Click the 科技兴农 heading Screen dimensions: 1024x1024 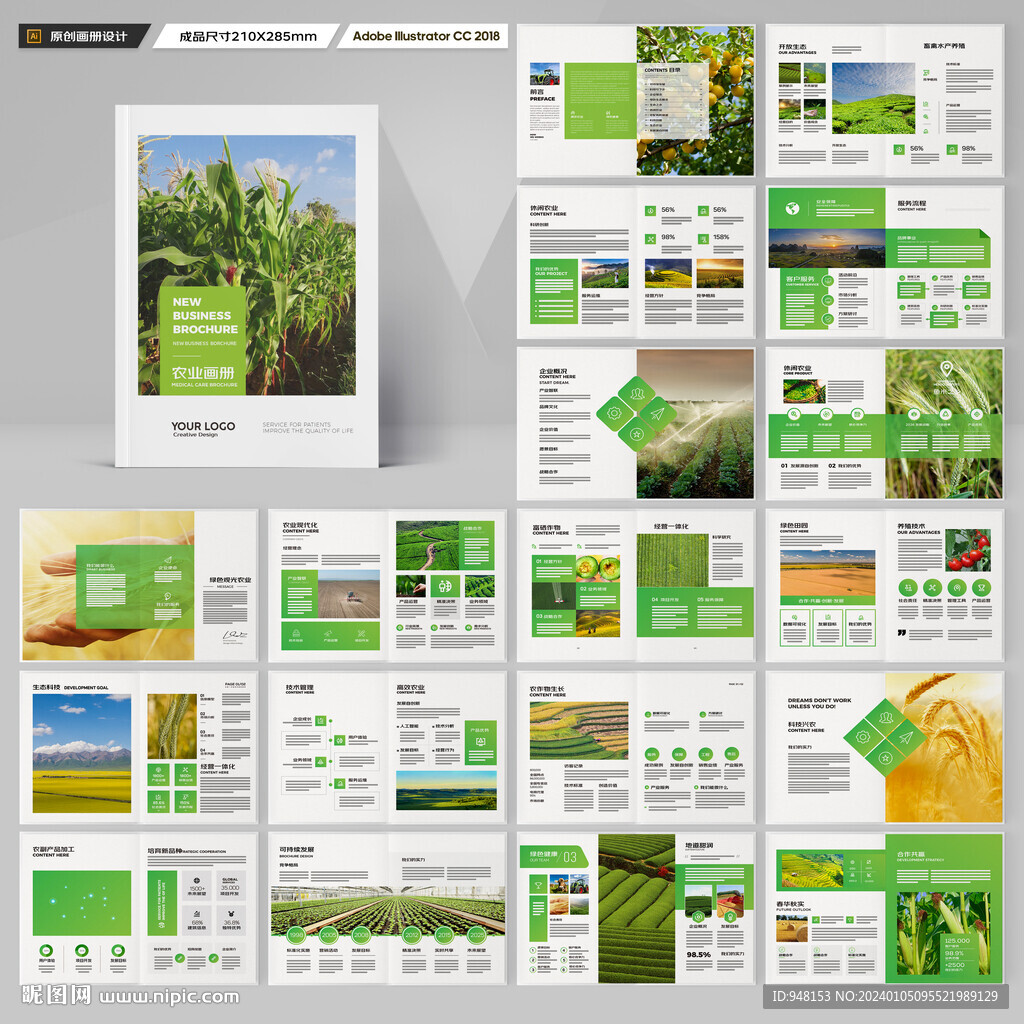(x=802, y=724)
